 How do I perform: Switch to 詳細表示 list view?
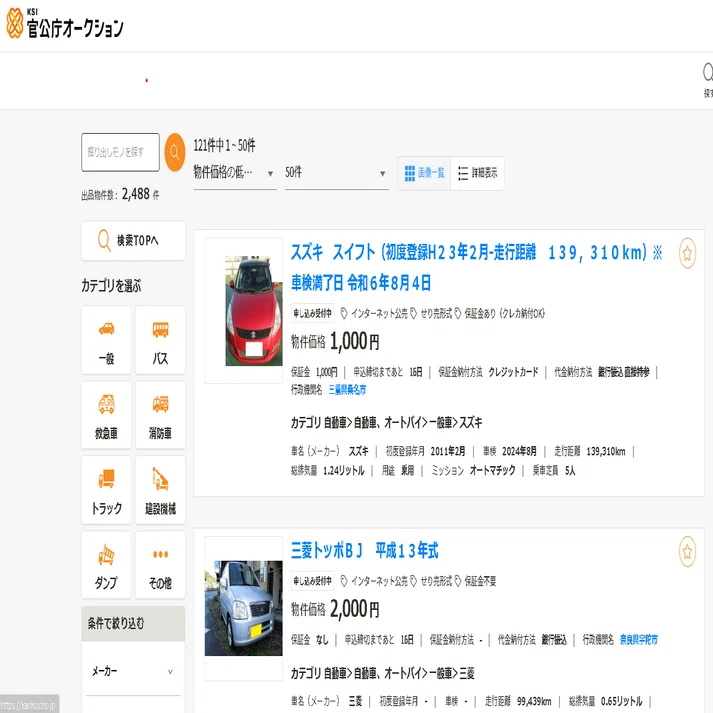(x=477, y=173)
